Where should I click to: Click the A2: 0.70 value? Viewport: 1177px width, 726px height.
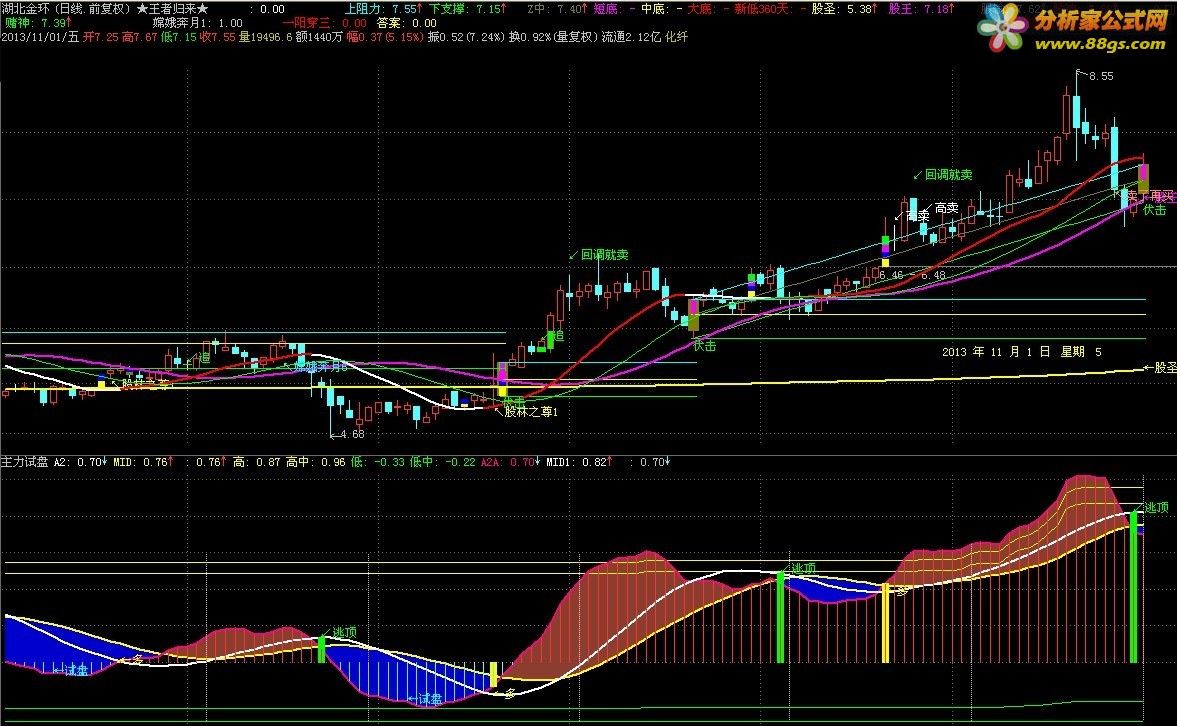80,462
